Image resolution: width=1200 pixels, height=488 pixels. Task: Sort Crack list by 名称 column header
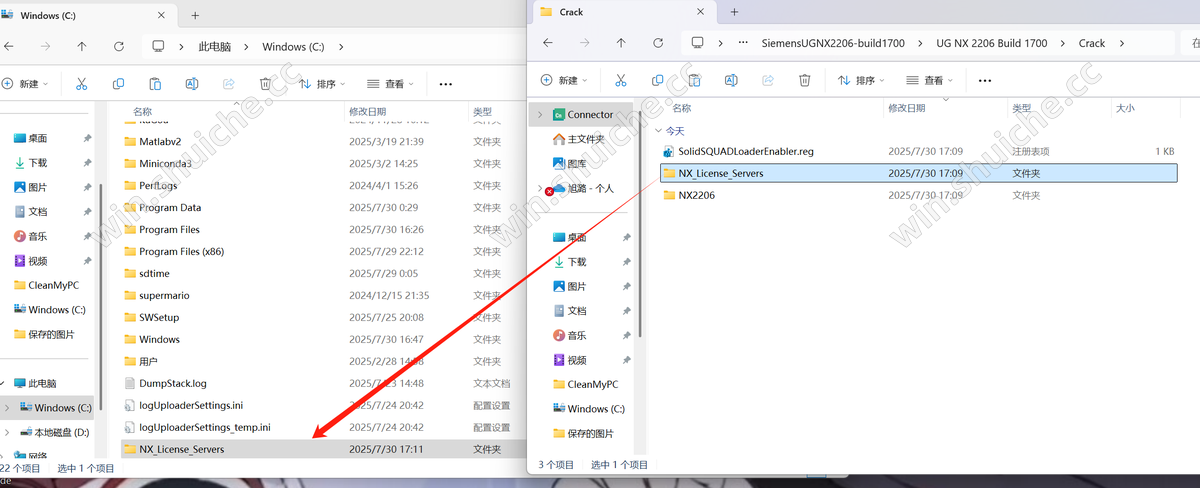click(x=682, y=108)
